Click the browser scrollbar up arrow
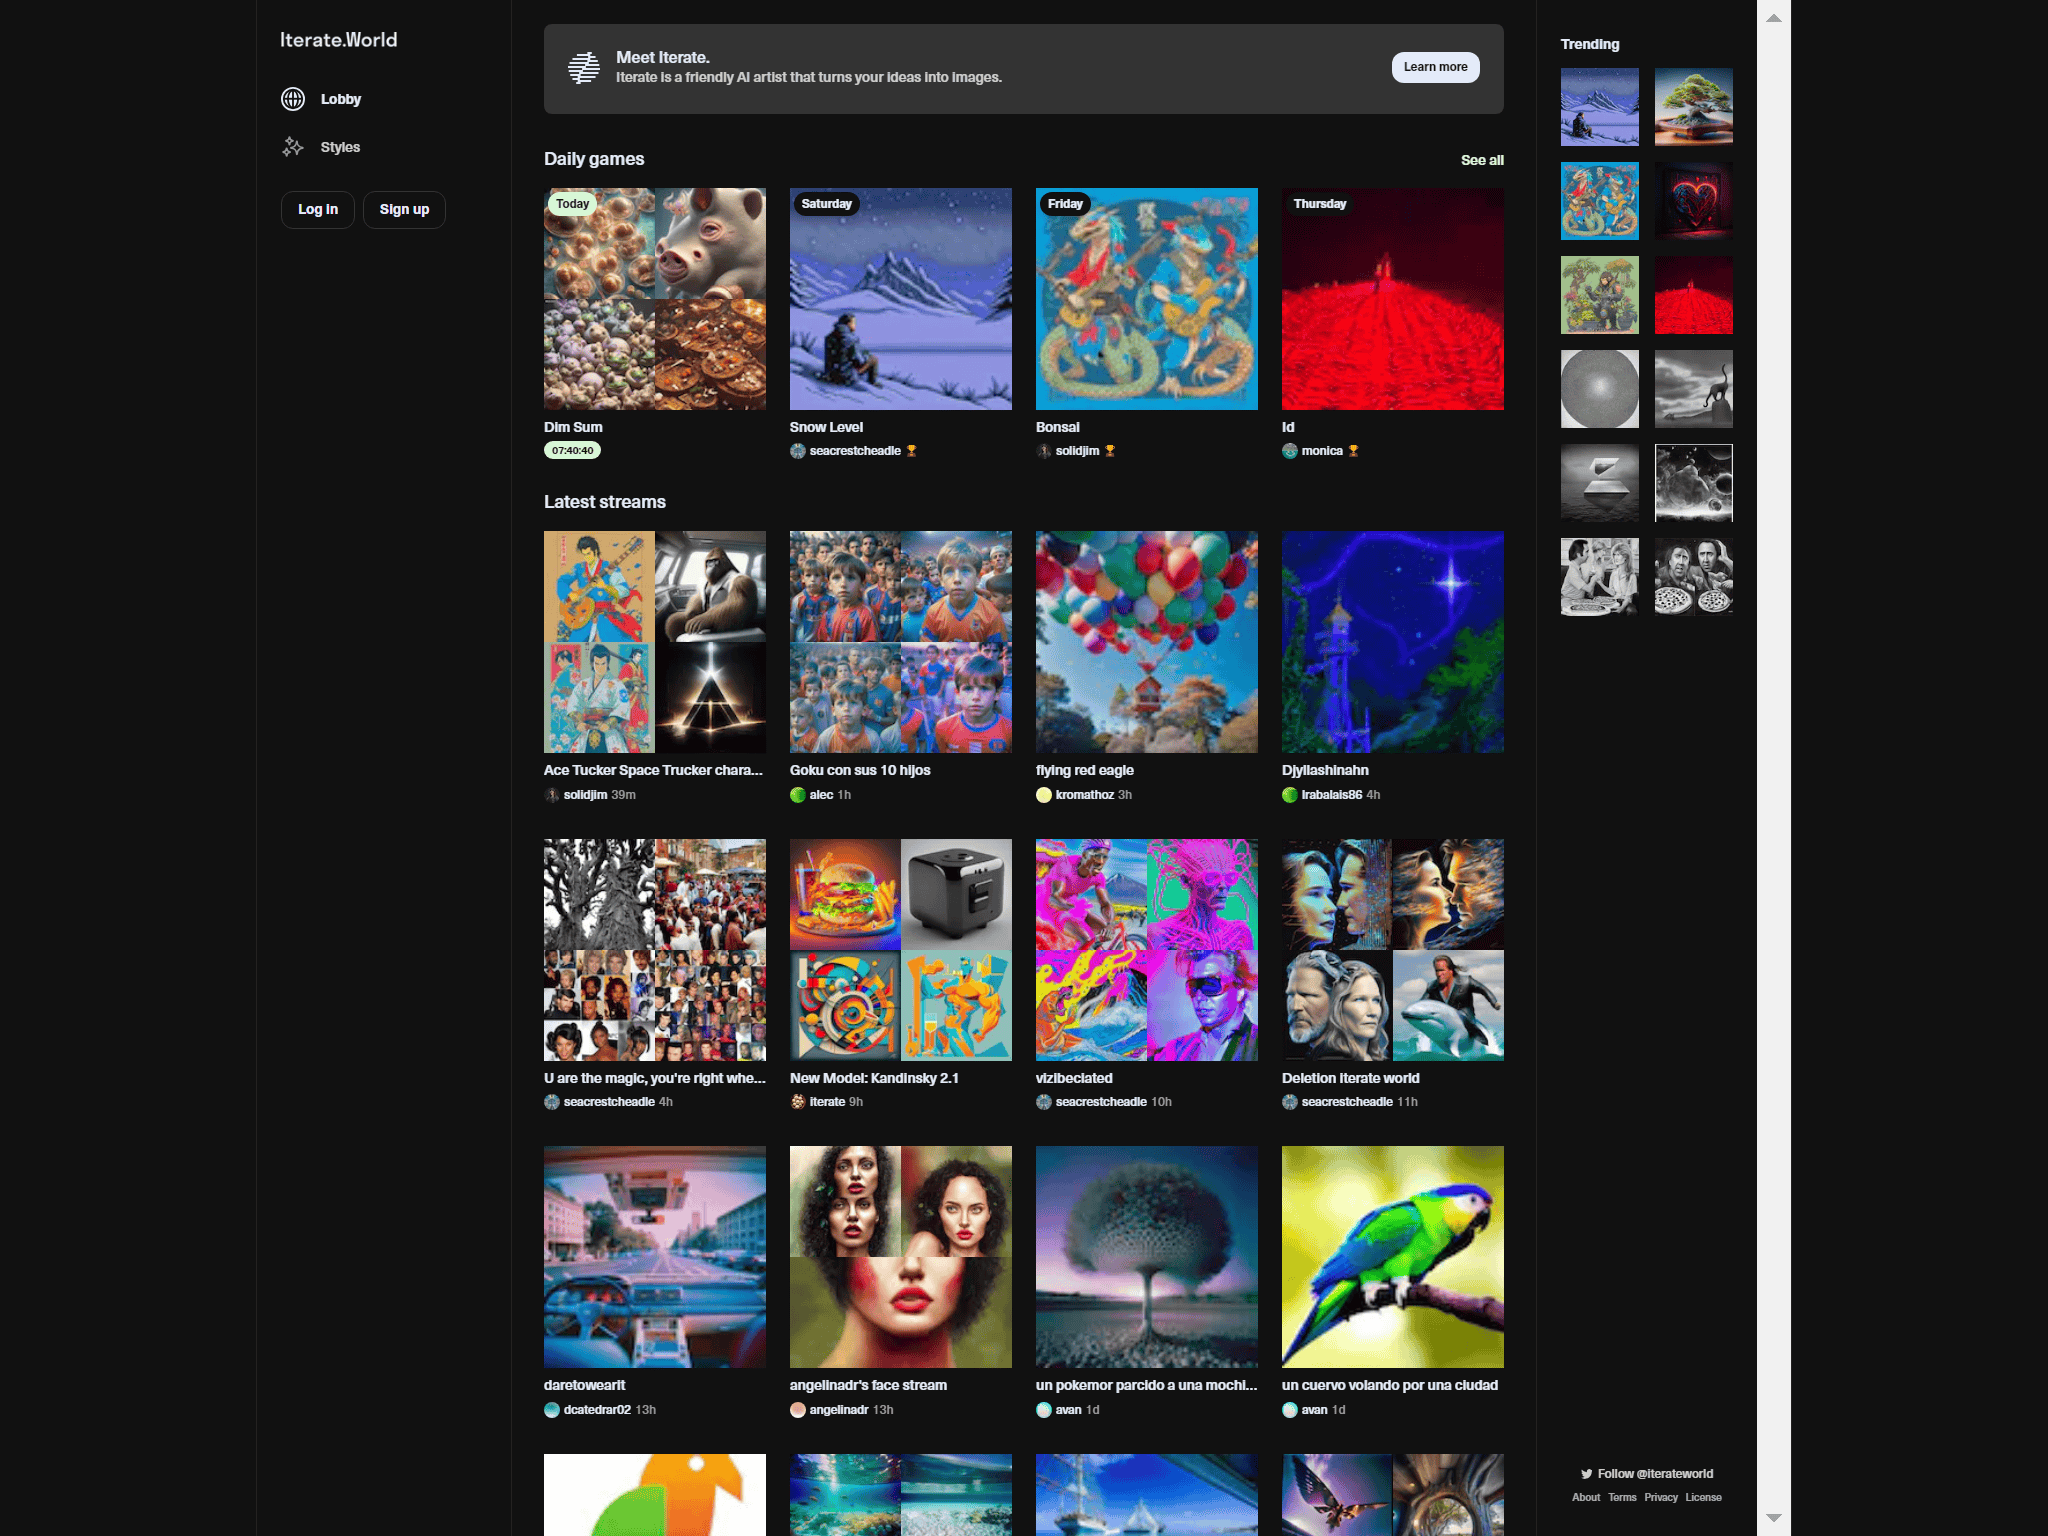The width and height of the screenshot is (2048, 1536). (x=1774, y=18)
